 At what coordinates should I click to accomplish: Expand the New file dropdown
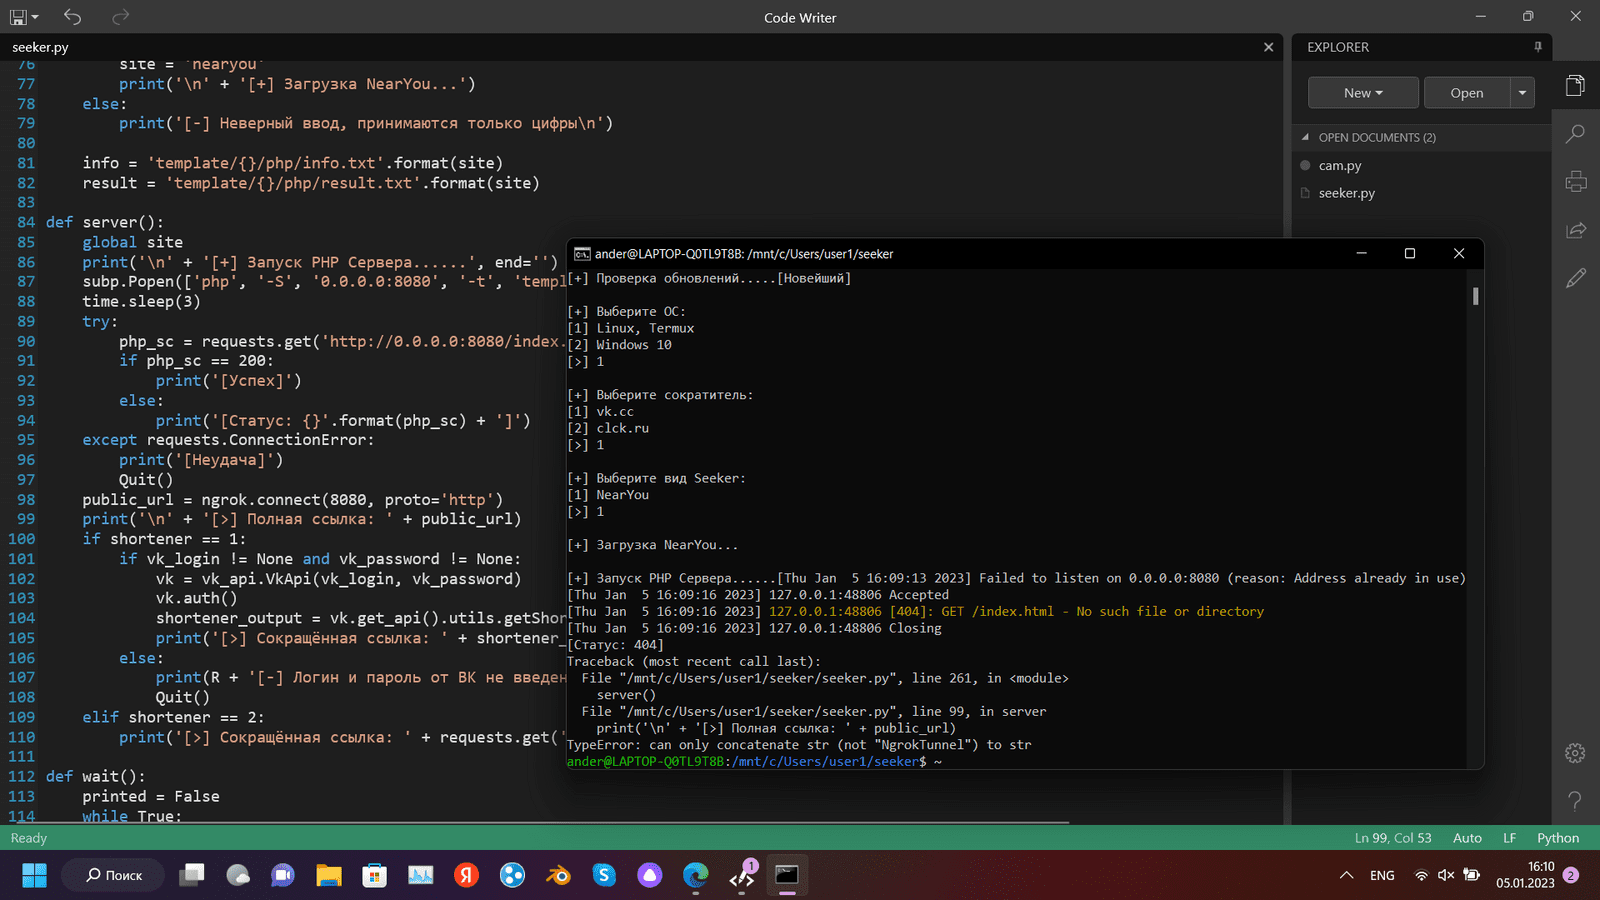click(1363, 93)
